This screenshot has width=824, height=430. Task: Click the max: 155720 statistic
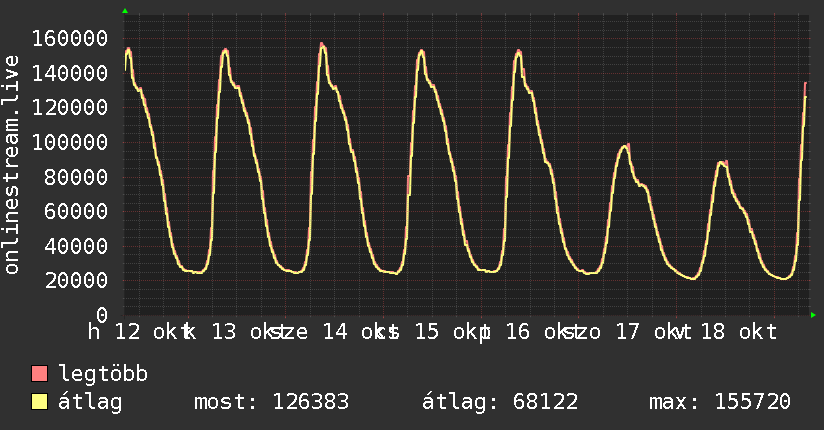[719, 402]
